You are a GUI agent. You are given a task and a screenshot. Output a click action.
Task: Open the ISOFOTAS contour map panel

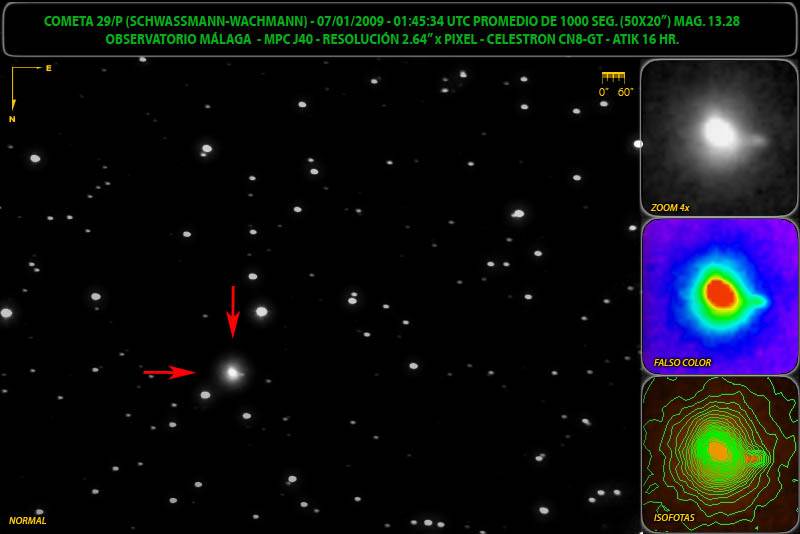(x=719, y=454)
